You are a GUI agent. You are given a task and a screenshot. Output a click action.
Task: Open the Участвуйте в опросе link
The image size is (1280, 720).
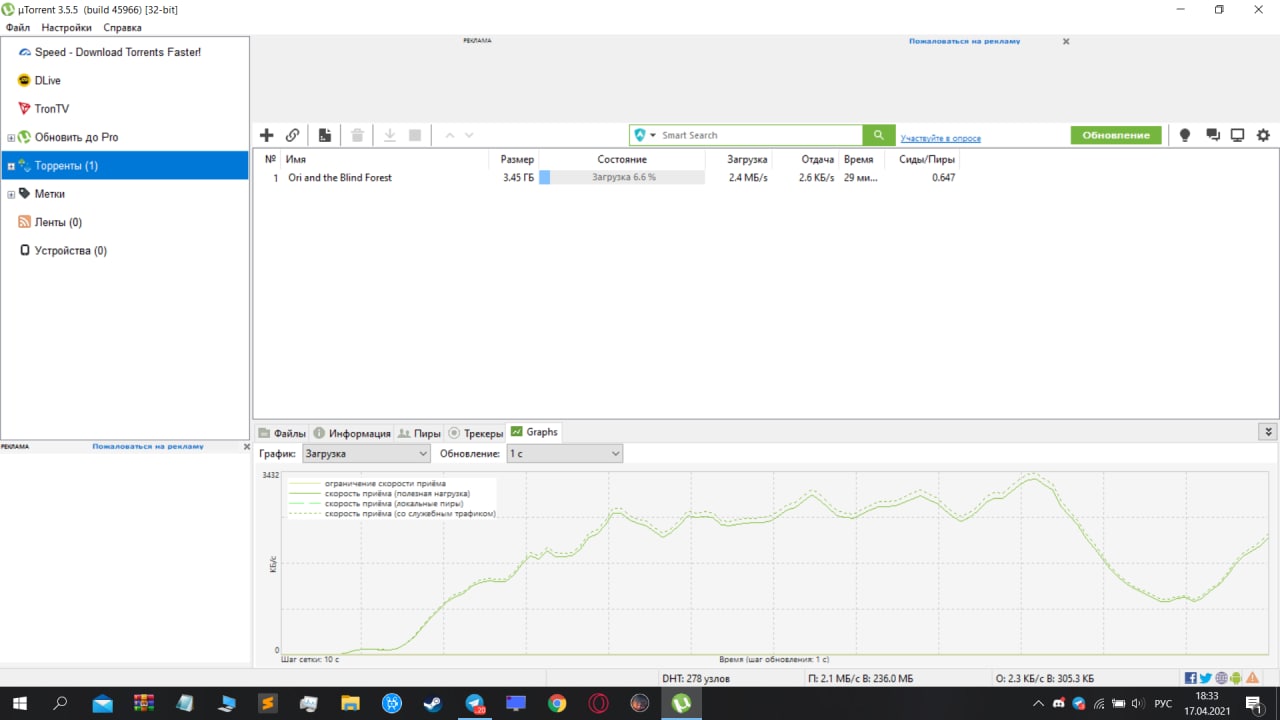940,138
